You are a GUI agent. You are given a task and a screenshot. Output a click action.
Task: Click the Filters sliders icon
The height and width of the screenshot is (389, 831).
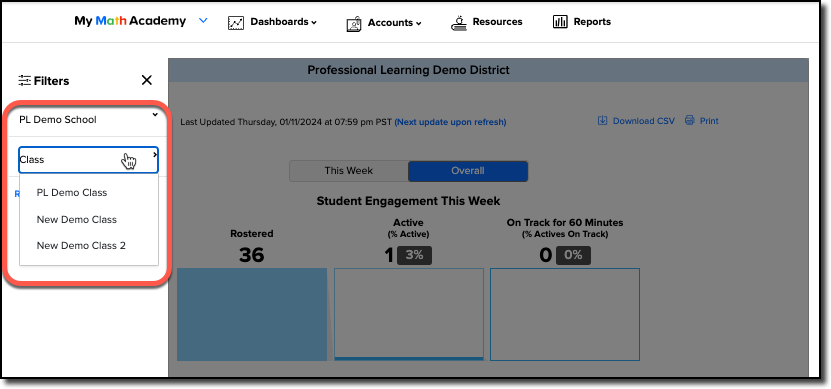pyautogui.click(x=24, y=81)
